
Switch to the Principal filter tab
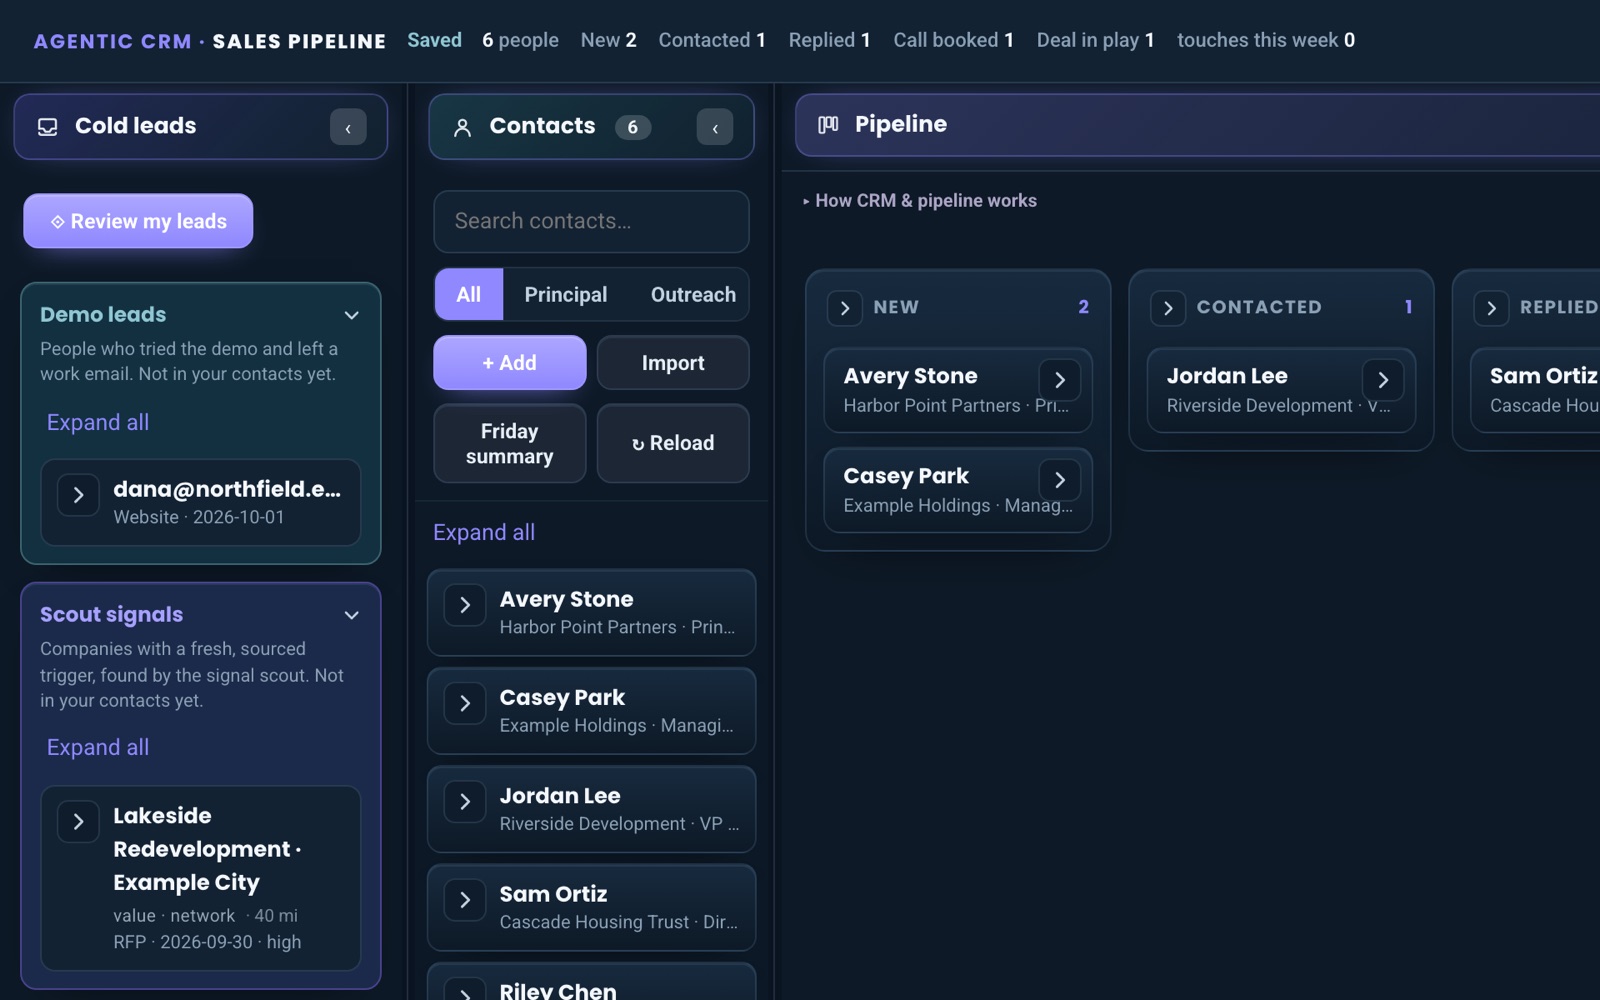tap(566, 295)
